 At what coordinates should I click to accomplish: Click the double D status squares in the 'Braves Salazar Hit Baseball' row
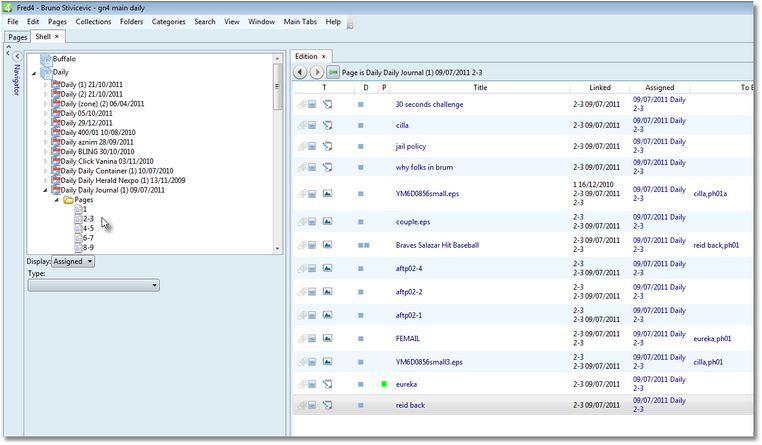click(x=364, y=245)
